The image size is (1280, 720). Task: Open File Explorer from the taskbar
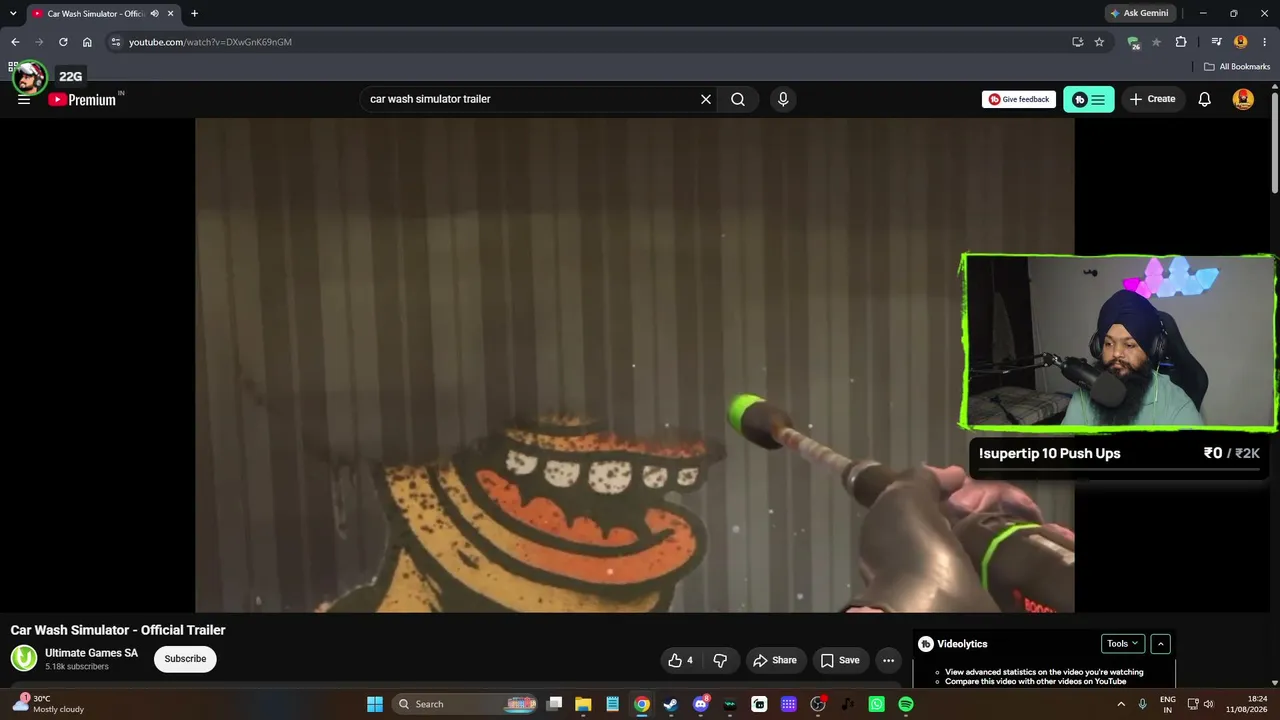[583, 704]
